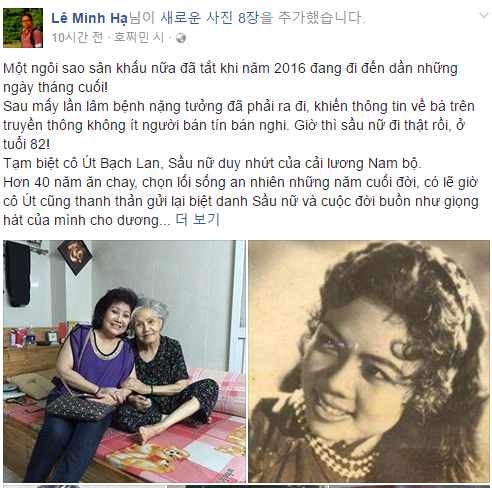Visit the Lê Minh Hạ profile name link
Viewport: 492px width, 488px height.
tap(89, 18)
